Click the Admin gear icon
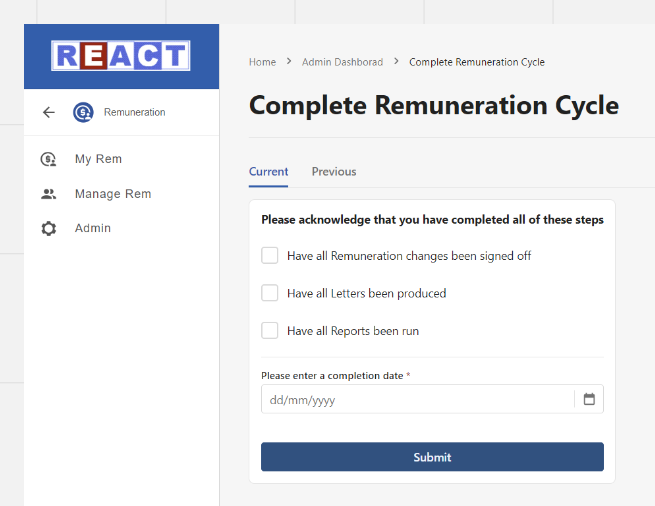Viewport: 655px width, 506px height. tap(49, 229)
